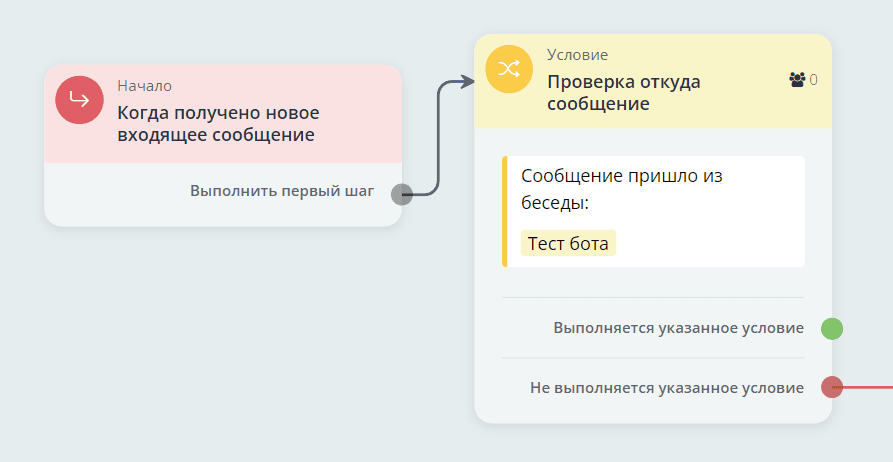Click the "Проверка откуда сообщение" title
The width and height of the screenshot is (893, 462).
point(625,92)
